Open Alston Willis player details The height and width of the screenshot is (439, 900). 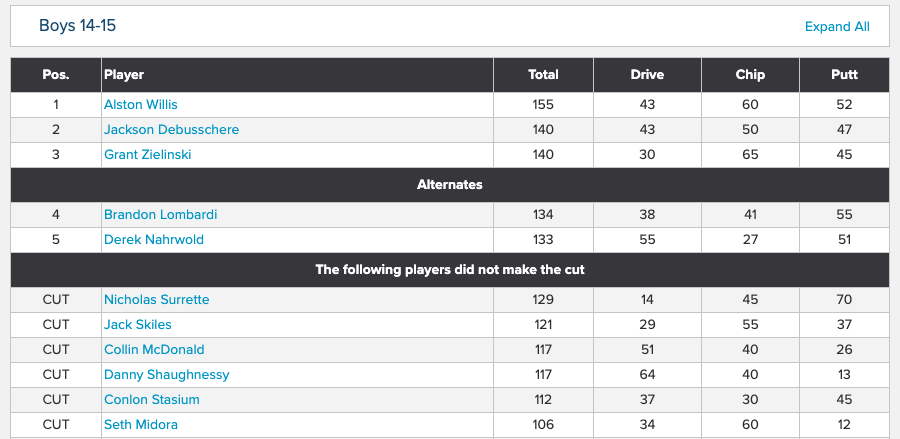(x=141, y=104)
